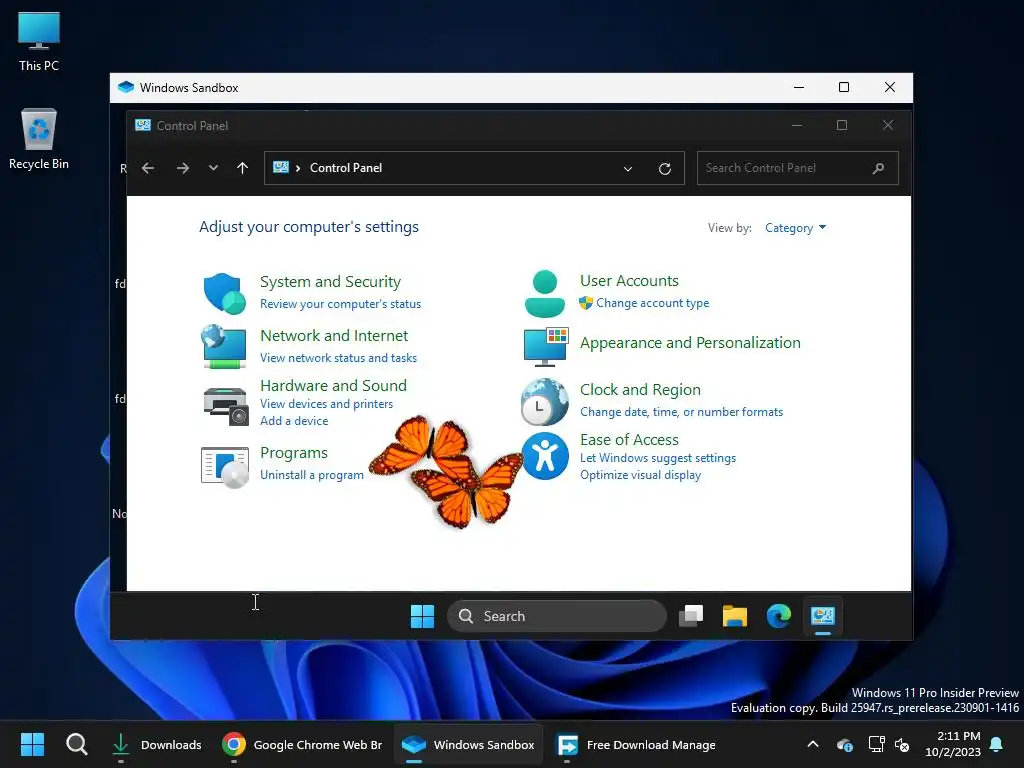The image size is (1024, 768).
Task: Open the System and Security shield icon
Action: click(225, 293)
